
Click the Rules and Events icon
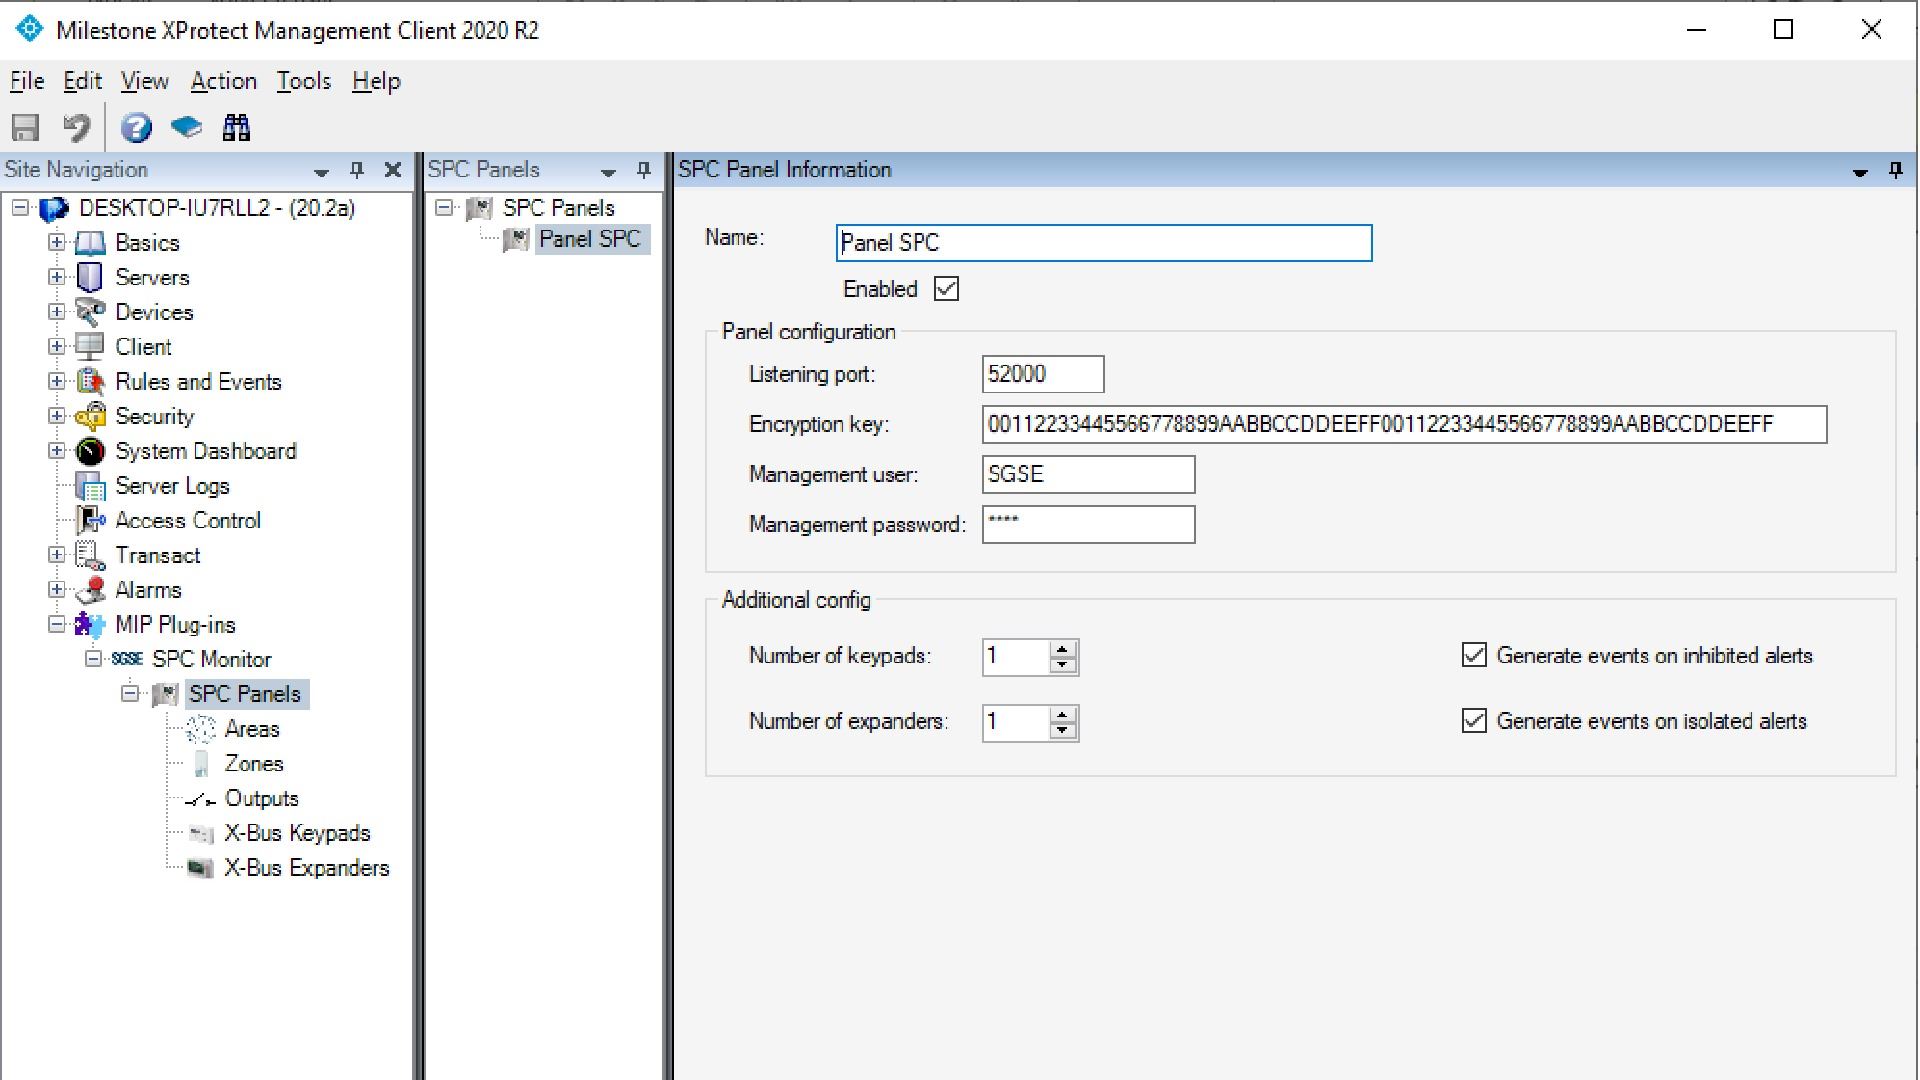tap(90, 381)
